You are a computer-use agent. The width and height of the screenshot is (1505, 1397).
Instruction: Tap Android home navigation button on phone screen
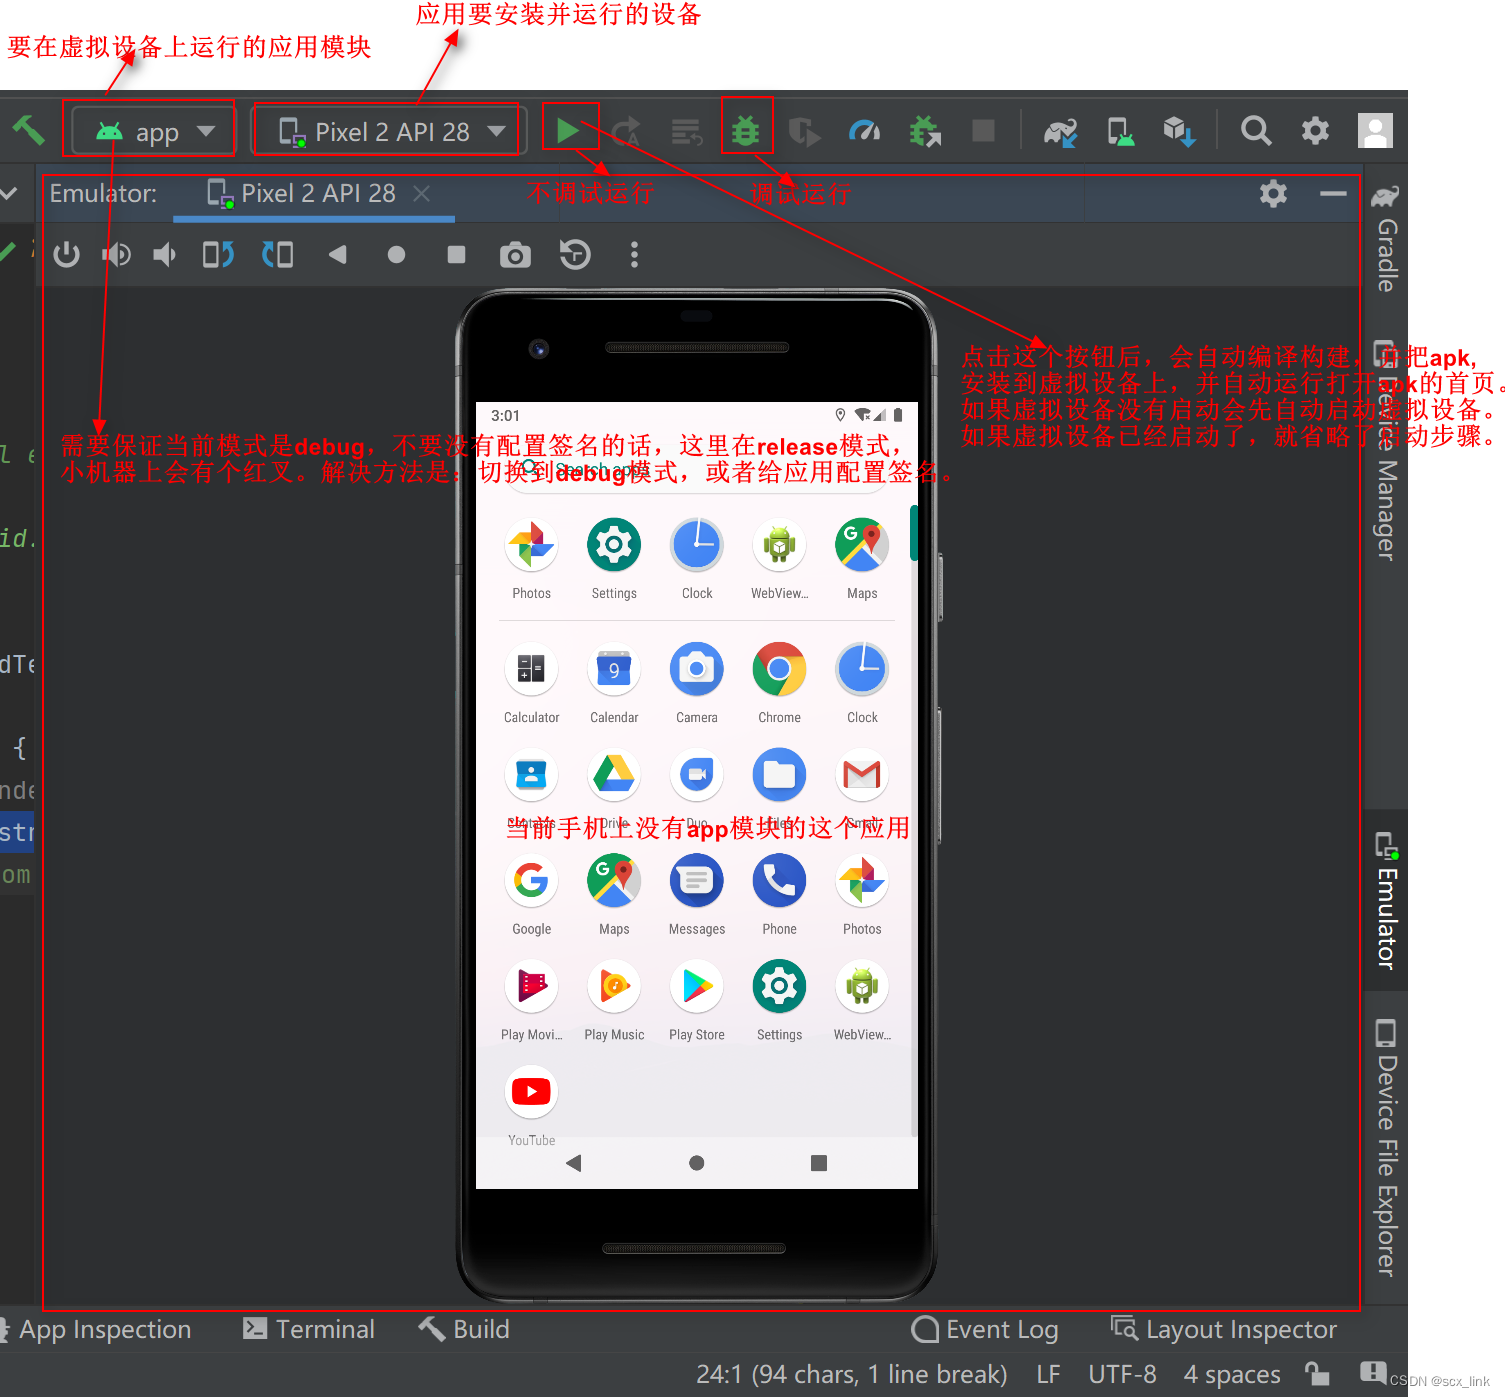[x=697, y=1163]
